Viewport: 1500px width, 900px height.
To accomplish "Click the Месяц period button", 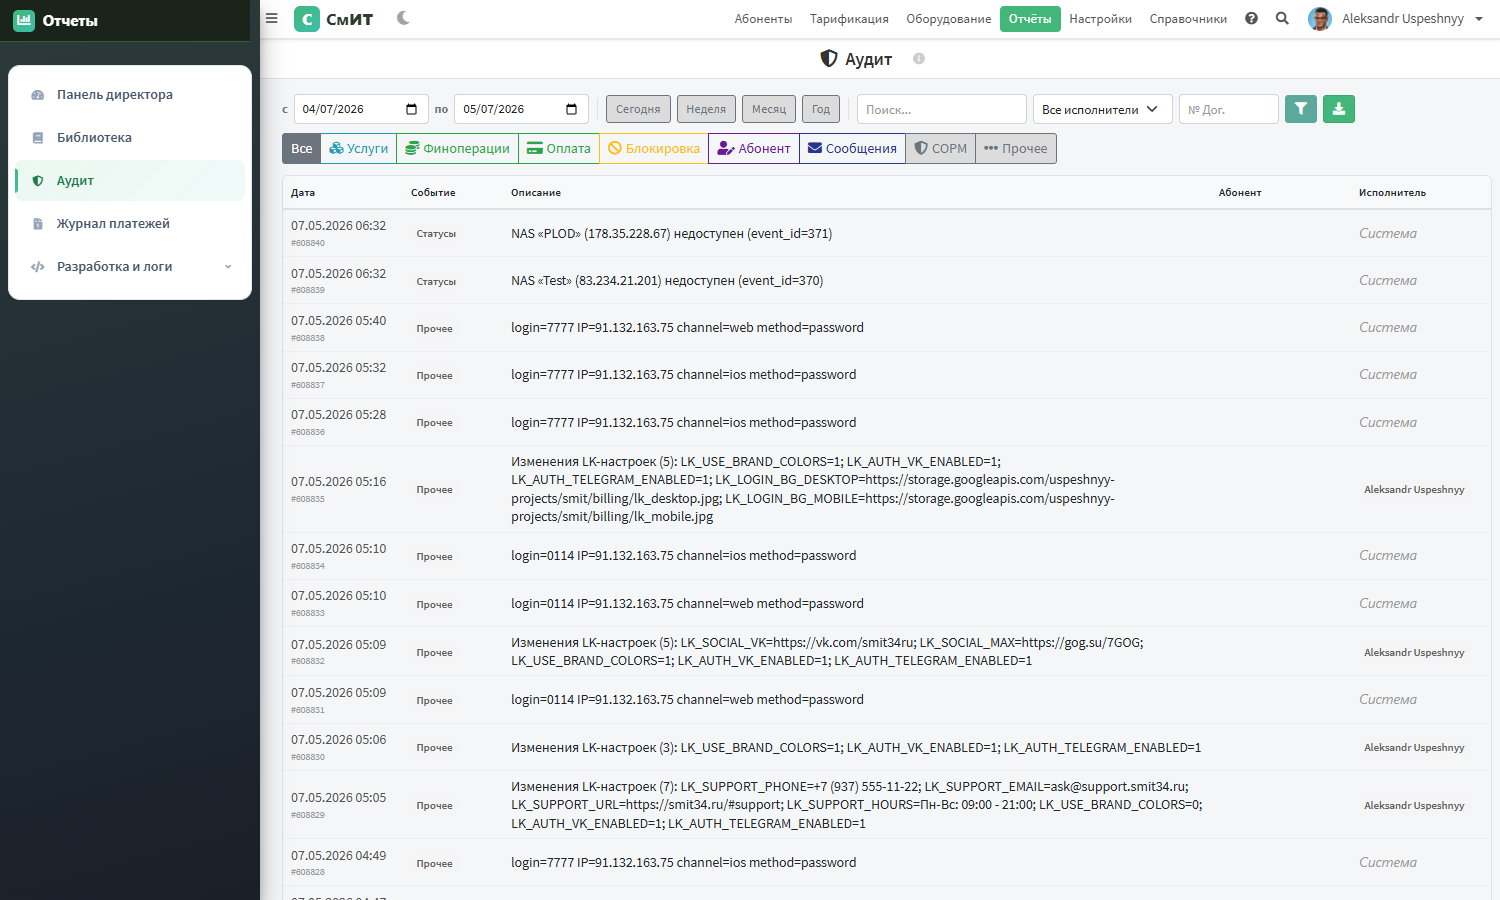I will [x=769, y=109].
